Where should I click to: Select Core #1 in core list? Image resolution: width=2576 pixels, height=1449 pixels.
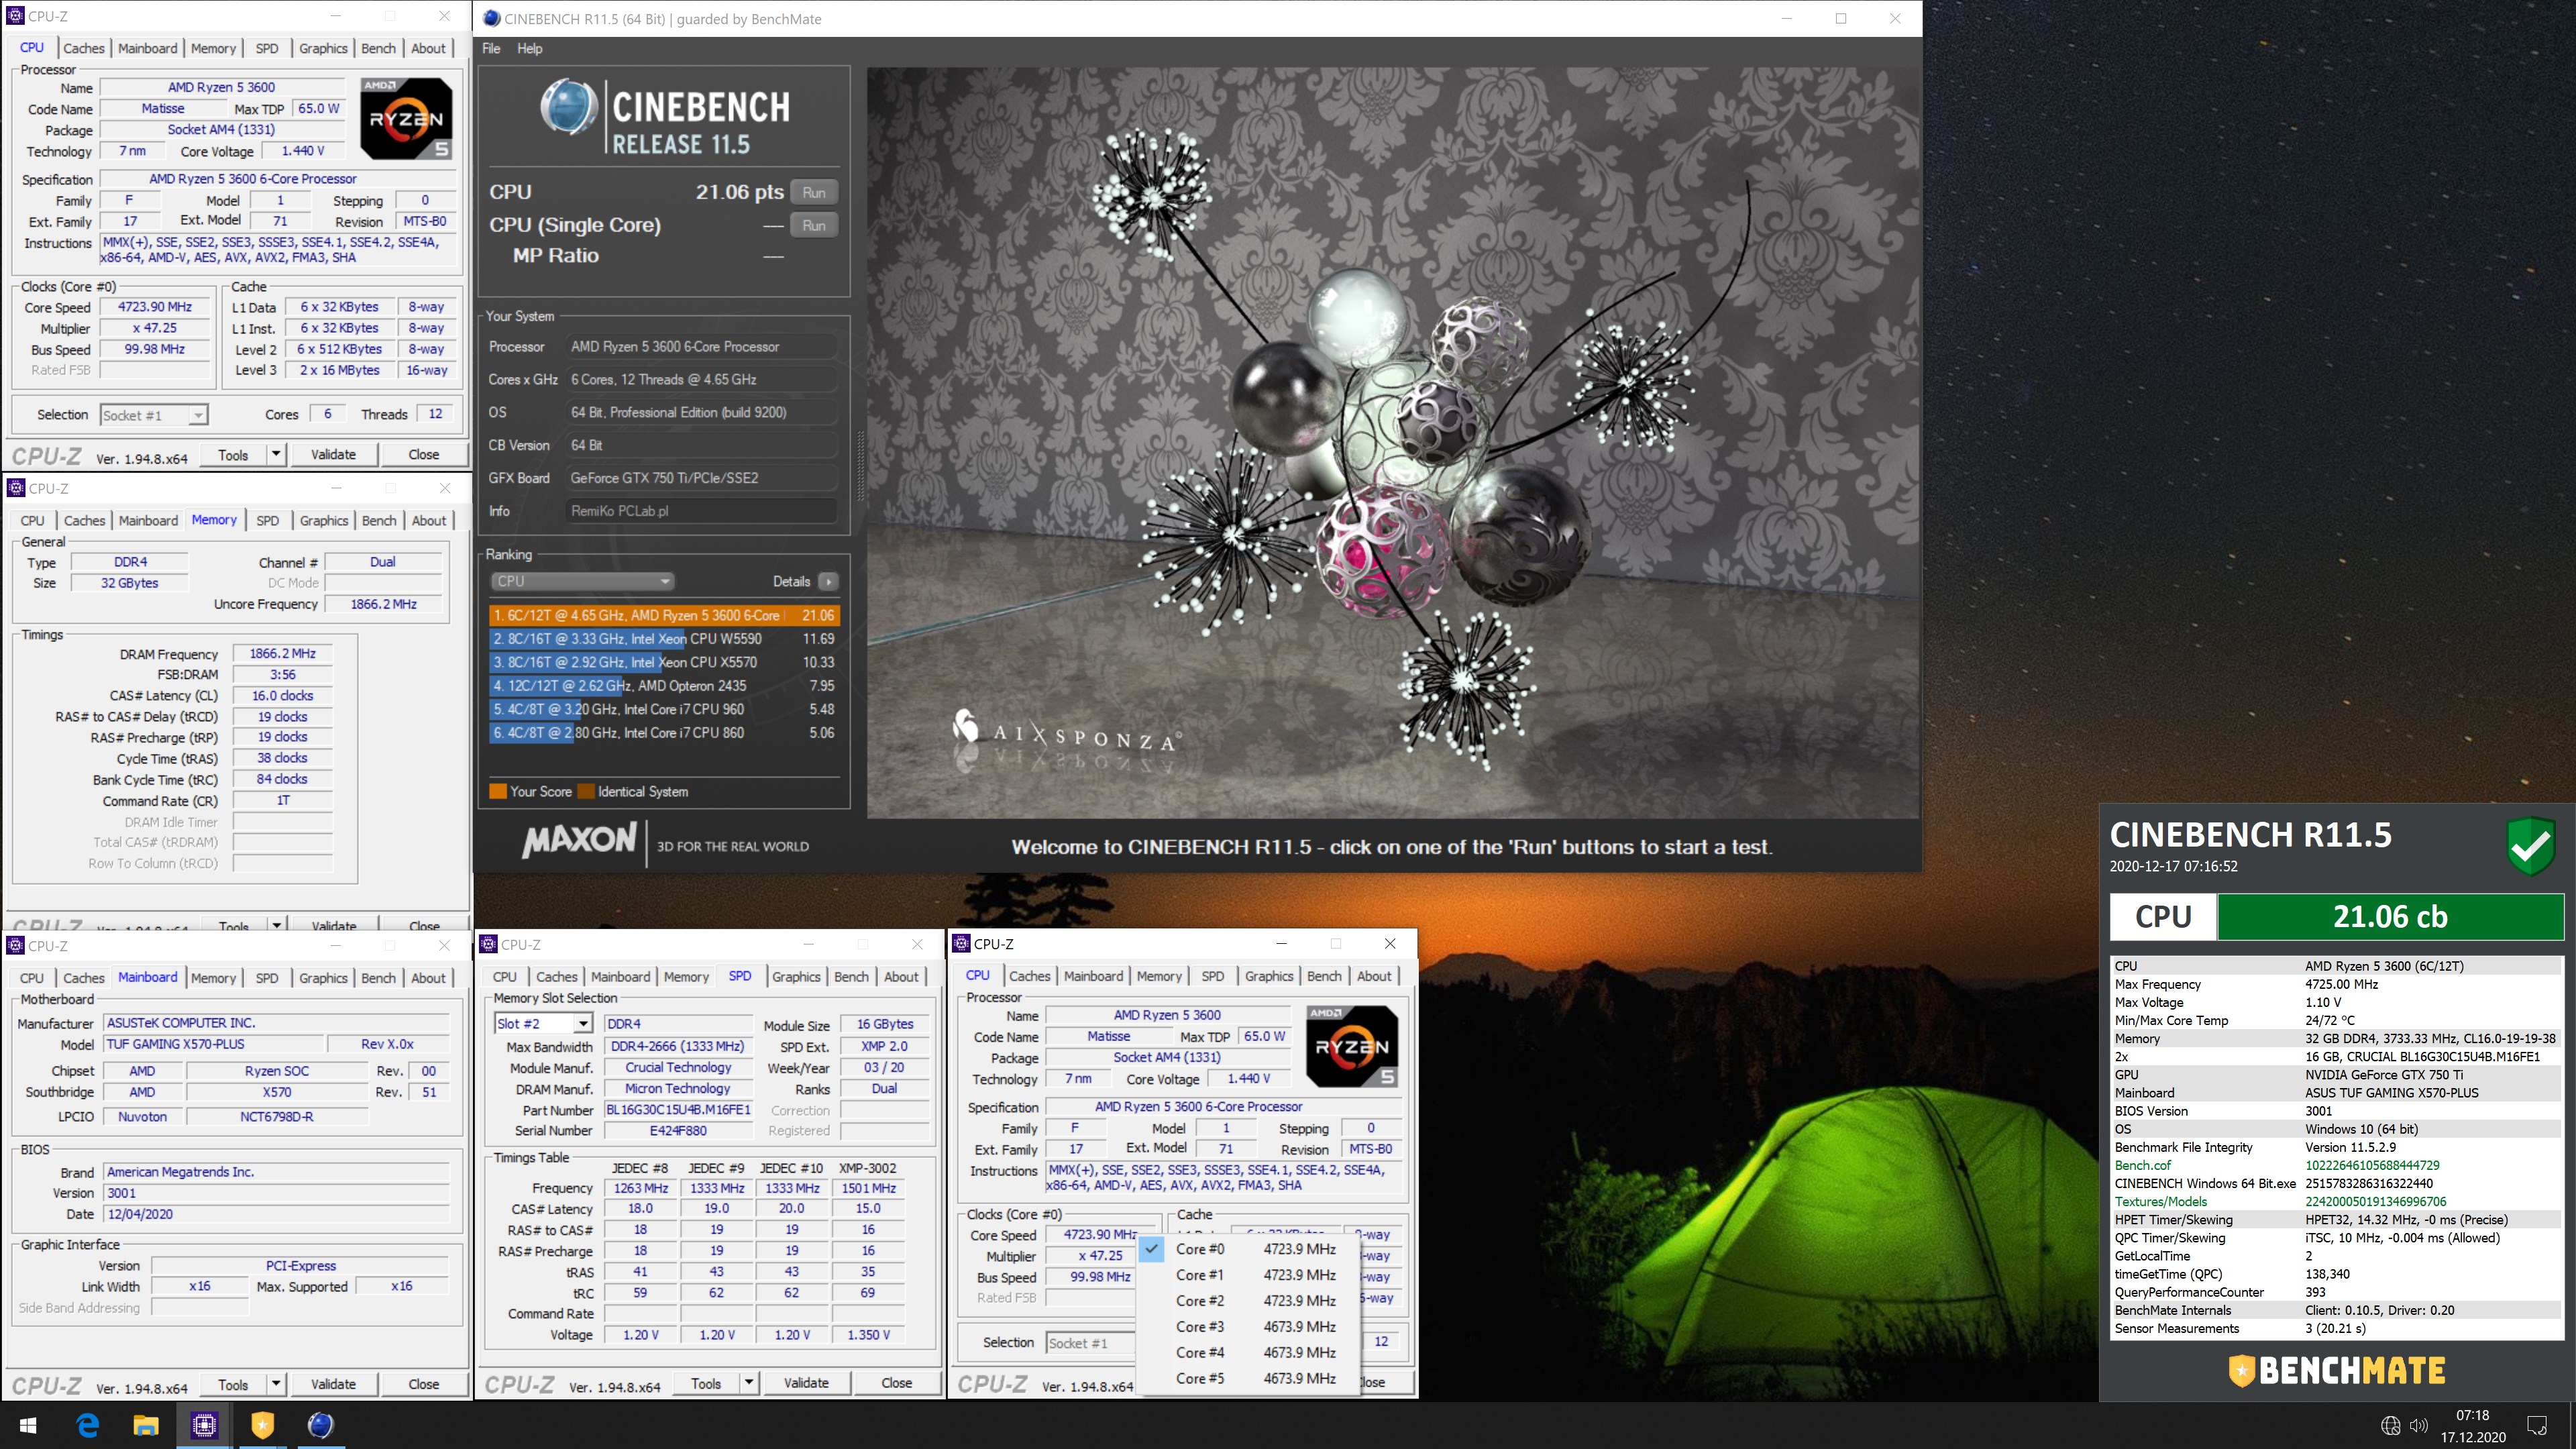pyautogui.click(x=1248, y=1275)
